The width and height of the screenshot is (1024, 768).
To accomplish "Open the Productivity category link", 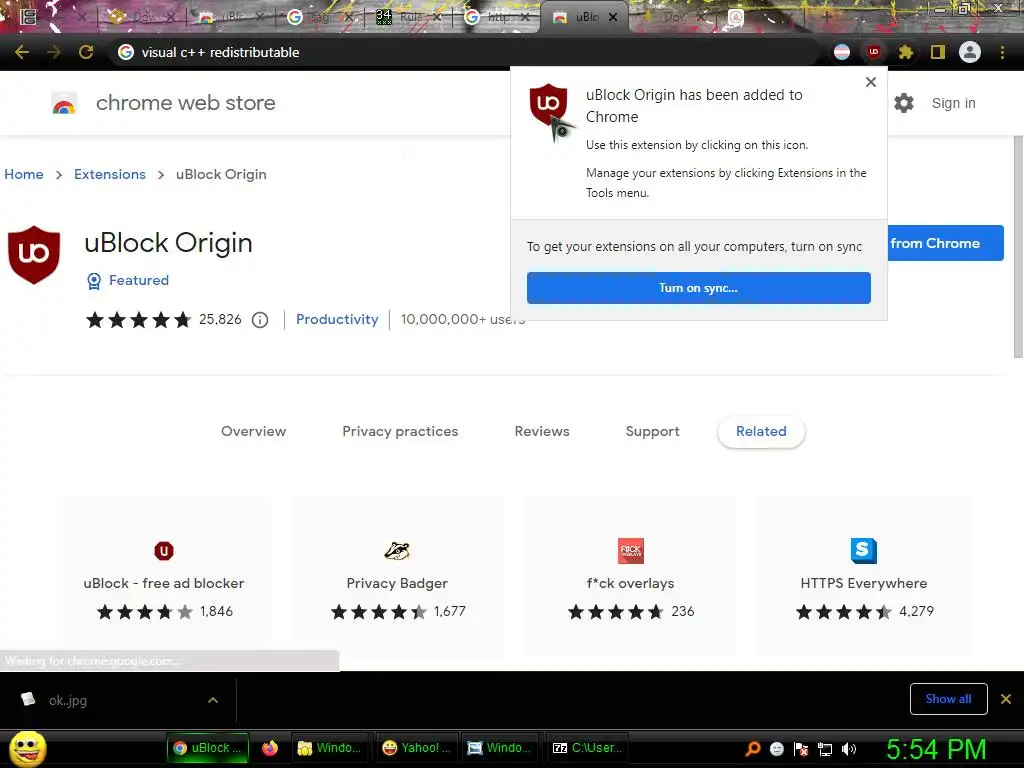I will pos(337,319).
